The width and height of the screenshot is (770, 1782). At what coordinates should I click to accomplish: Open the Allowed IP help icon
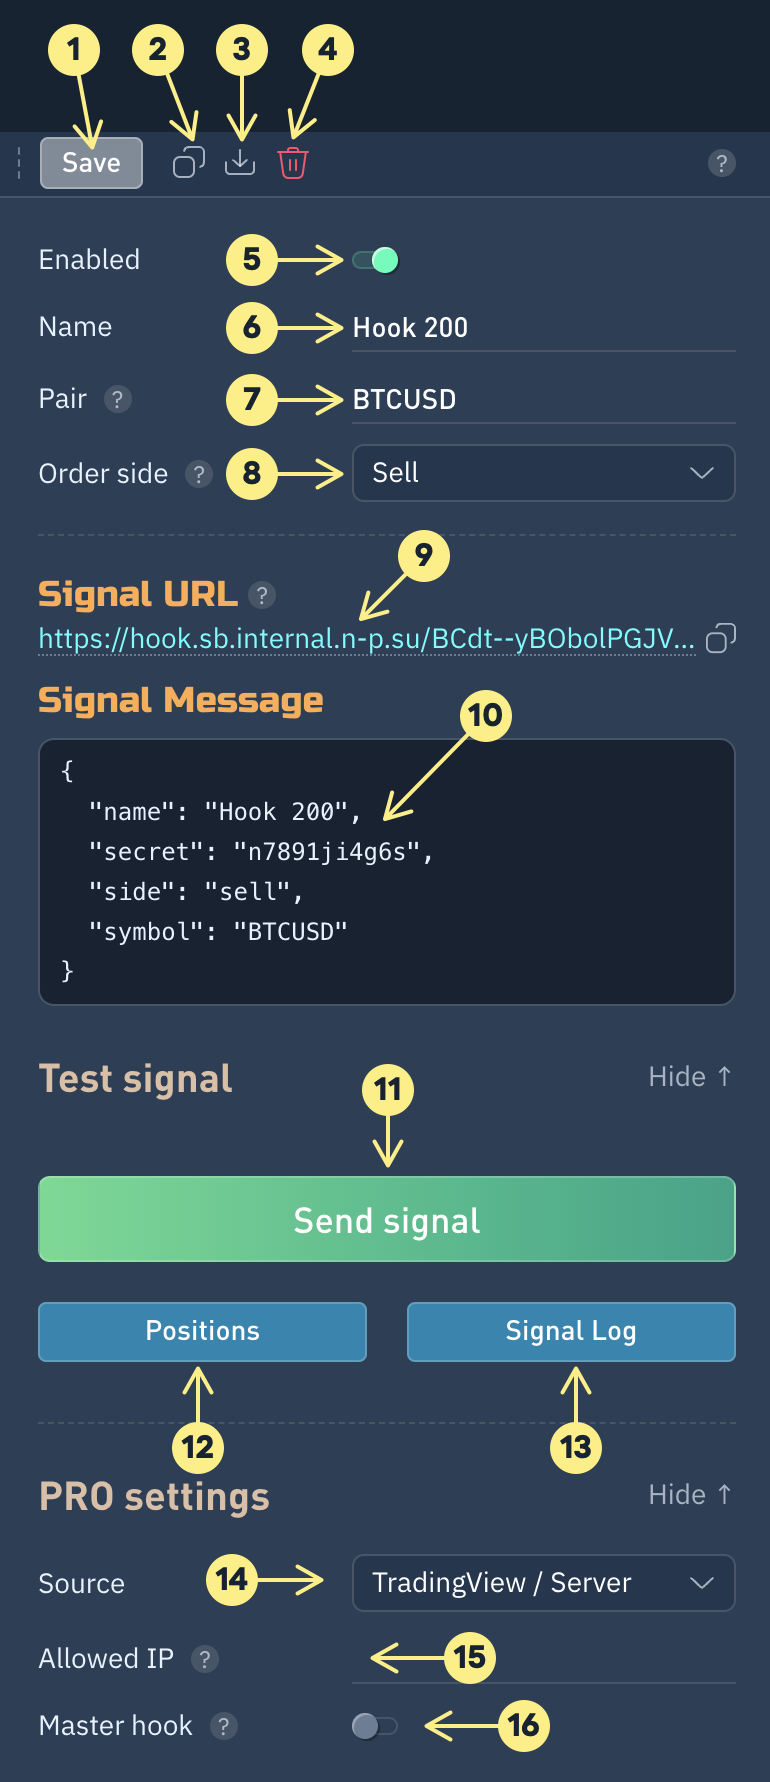point(205,1659)
